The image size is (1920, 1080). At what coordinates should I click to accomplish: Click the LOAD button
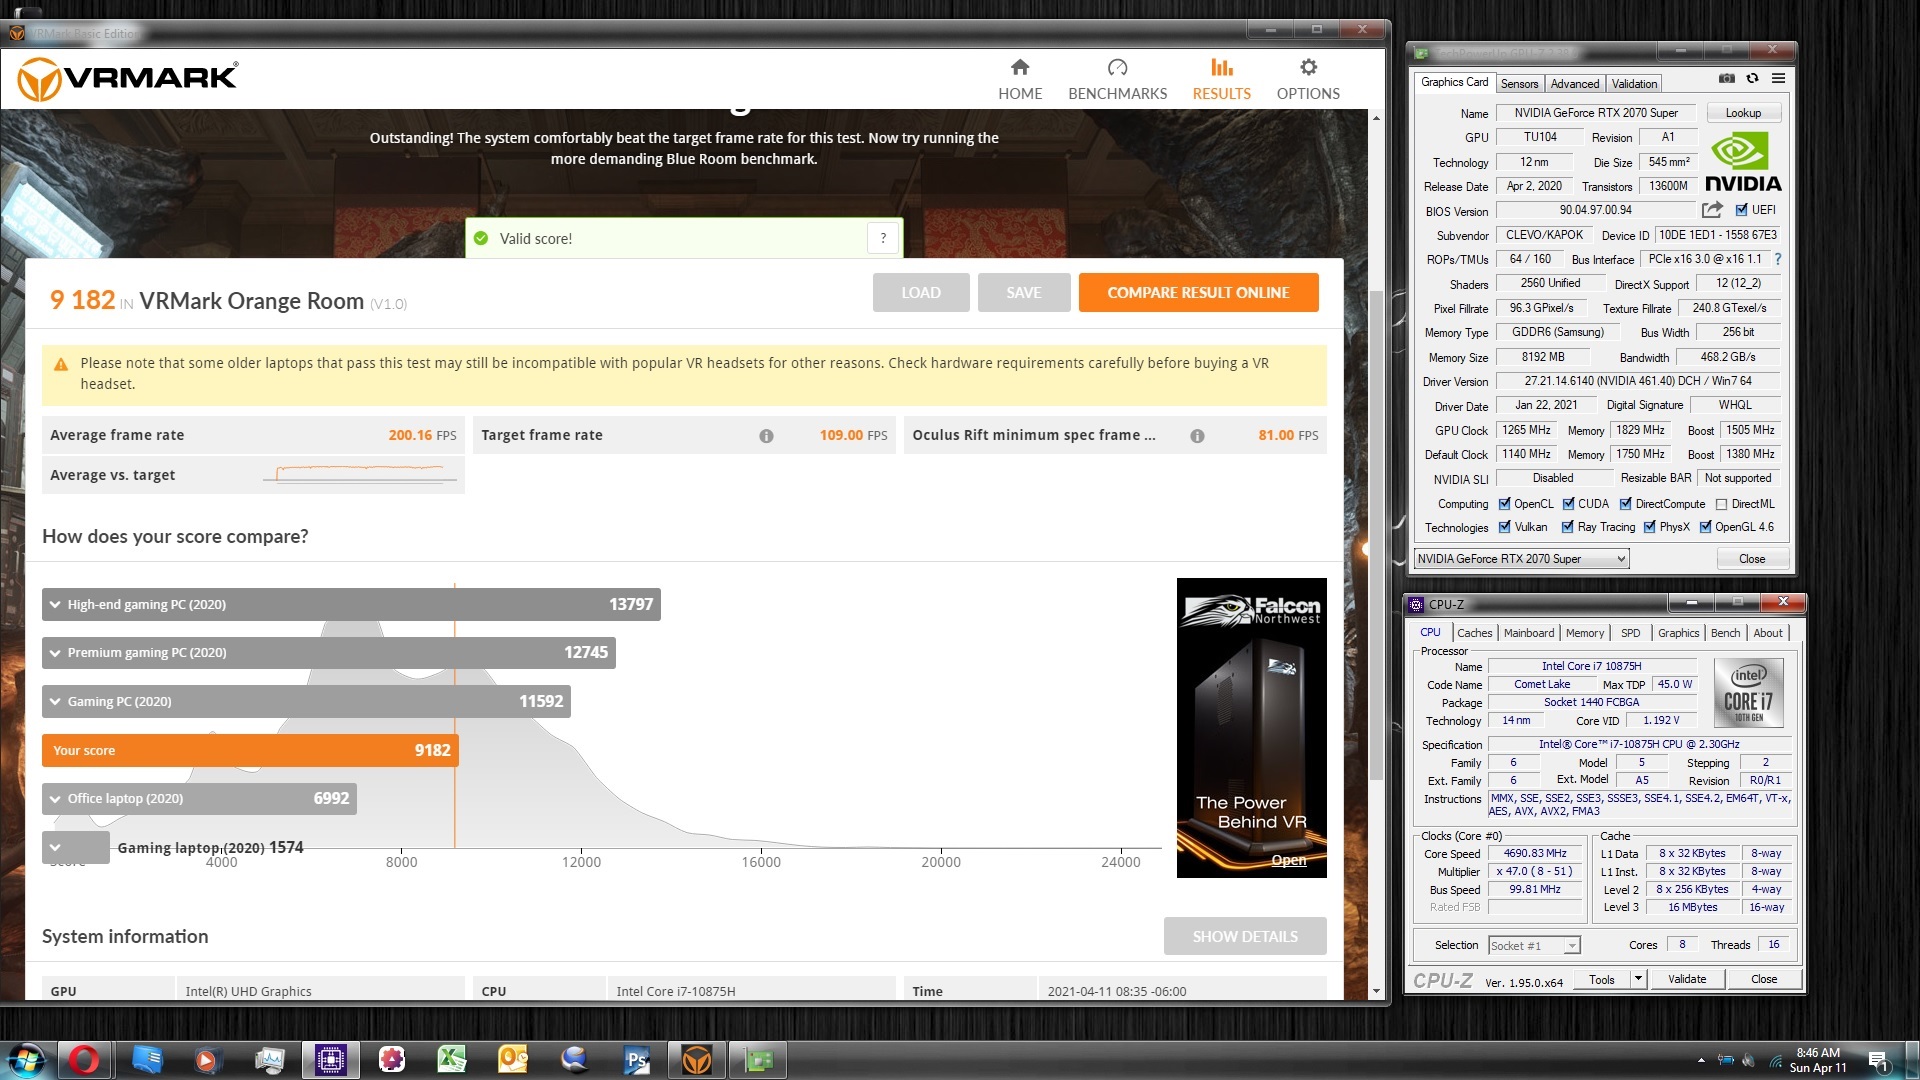(920, 293)
